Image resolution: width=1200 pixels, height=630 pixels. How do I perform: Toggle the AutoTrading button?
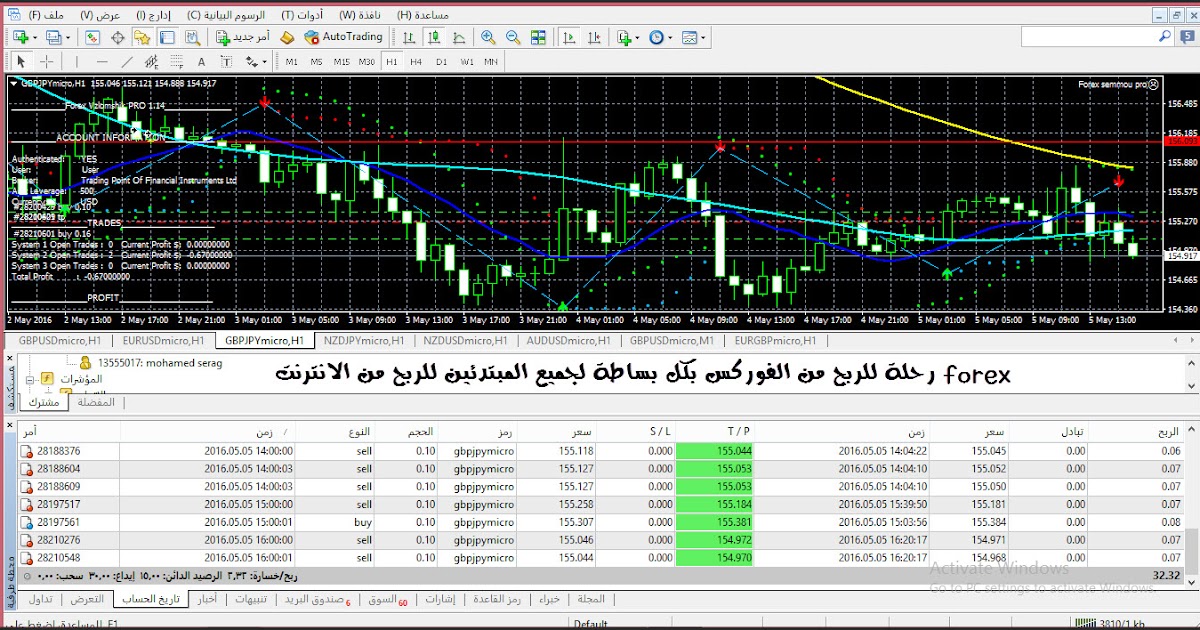pos(344,37)
